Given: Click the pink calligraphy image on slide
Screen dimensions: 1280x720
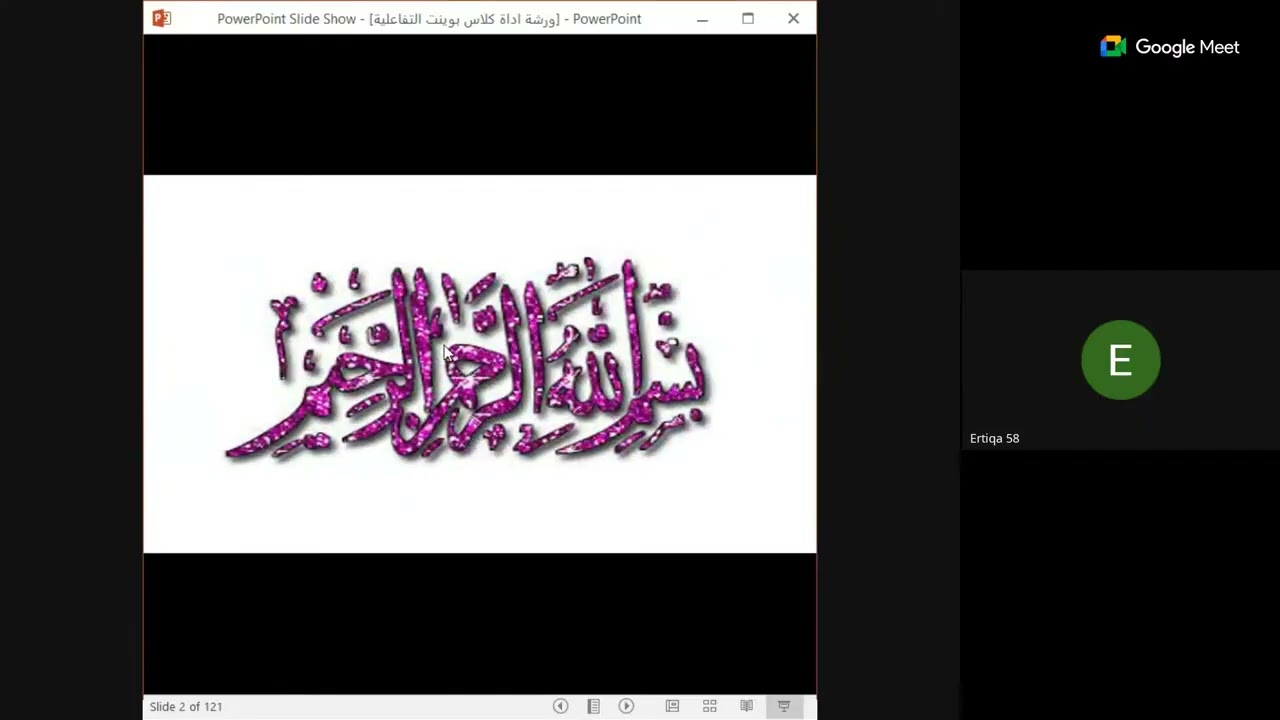Looking at the screenshot, I should click(x=467, y=360).
